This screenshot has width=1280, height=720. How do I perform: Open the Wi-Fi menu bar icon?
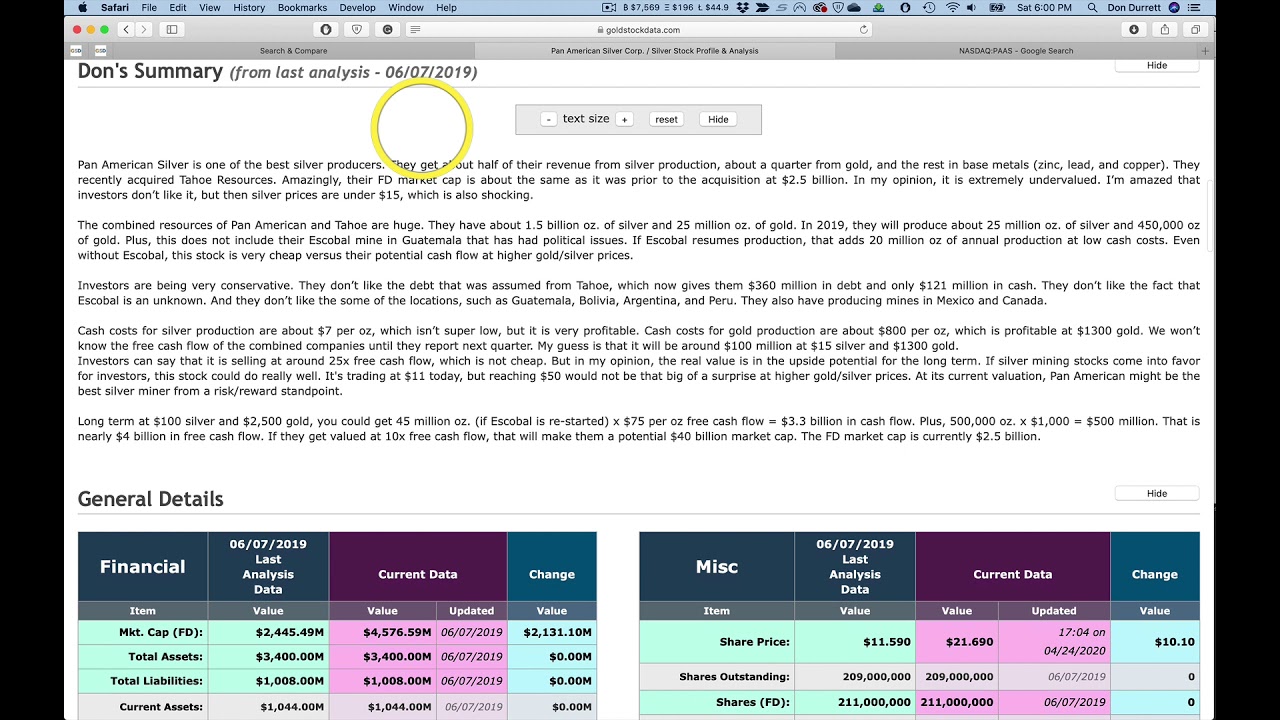(x=952, y=7)
